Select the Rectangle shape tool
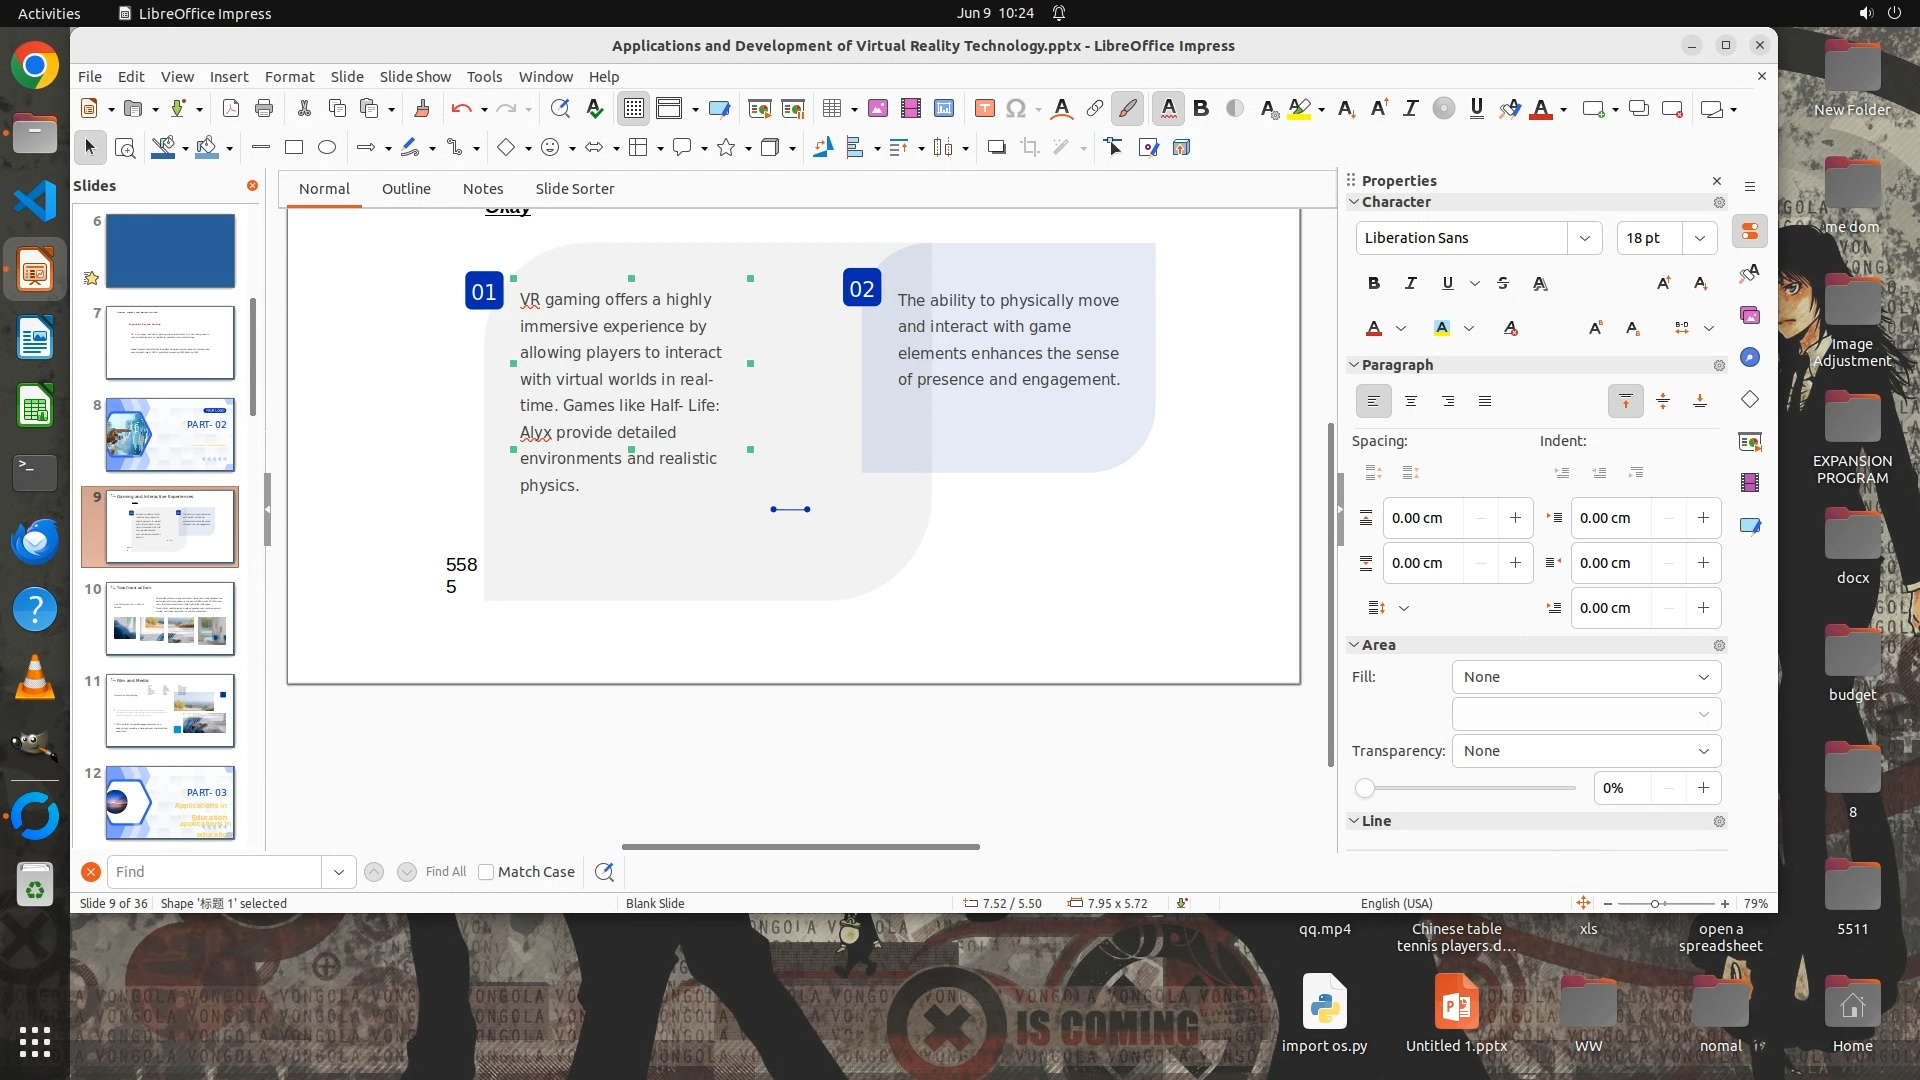The image size is (1920, 1080). pos(294,148)
